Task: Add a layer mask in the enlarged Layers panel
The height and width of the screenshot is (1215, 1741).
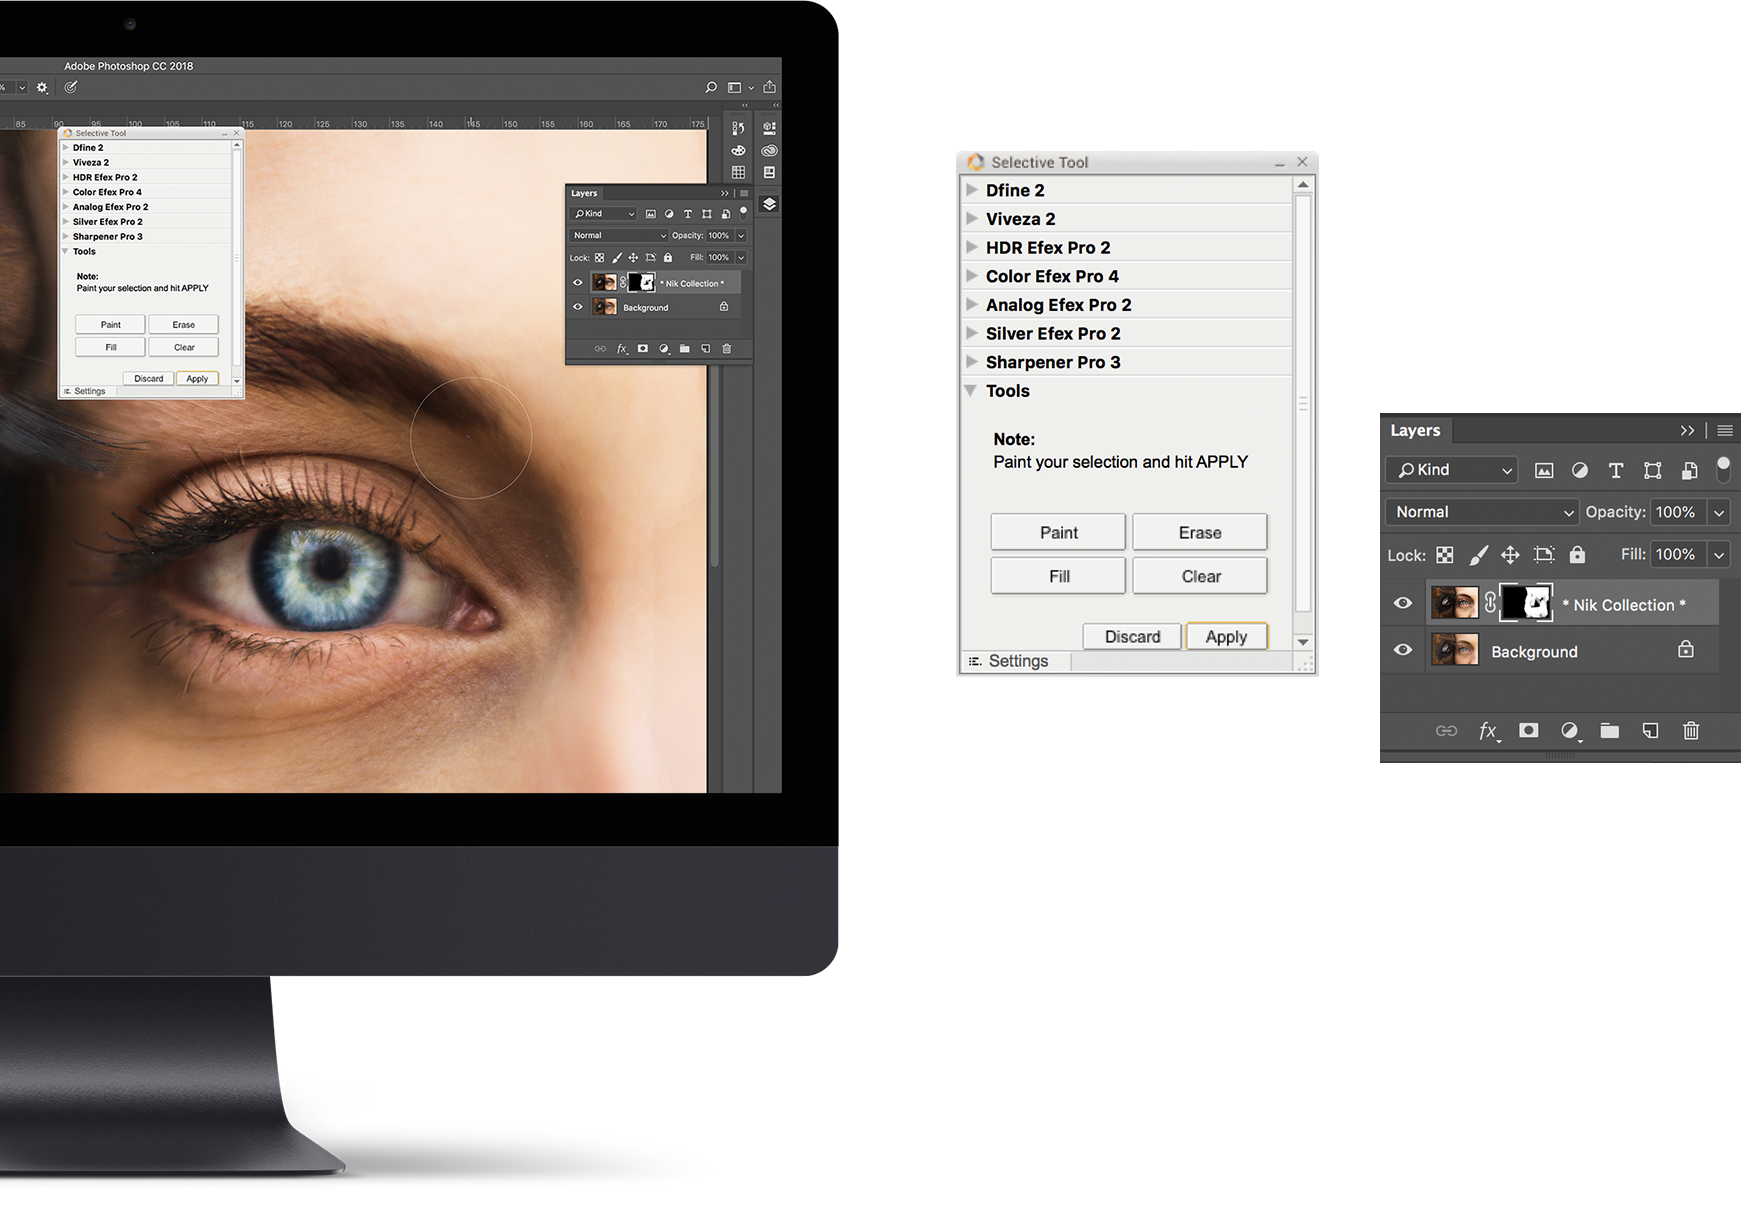Action: [1529, 731]
